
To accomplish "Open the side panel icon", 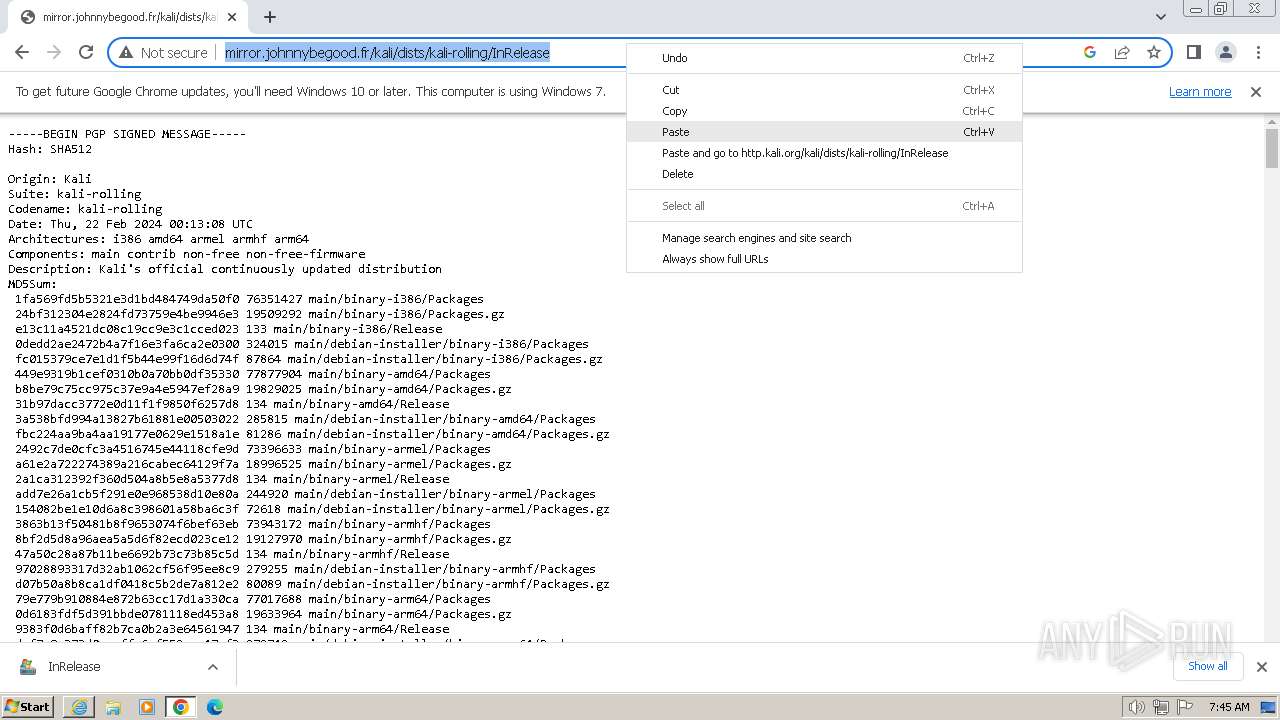I will (x=1193, y=52).
